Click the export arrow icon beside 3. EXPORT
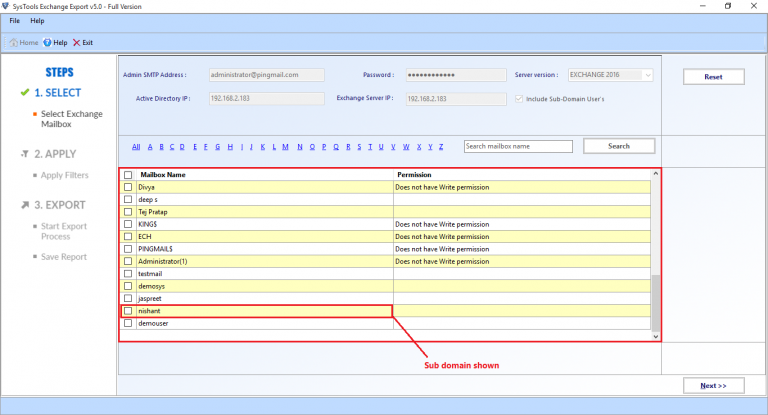The height and width of the screenshot is (415, 768). (x=25, y=205)
